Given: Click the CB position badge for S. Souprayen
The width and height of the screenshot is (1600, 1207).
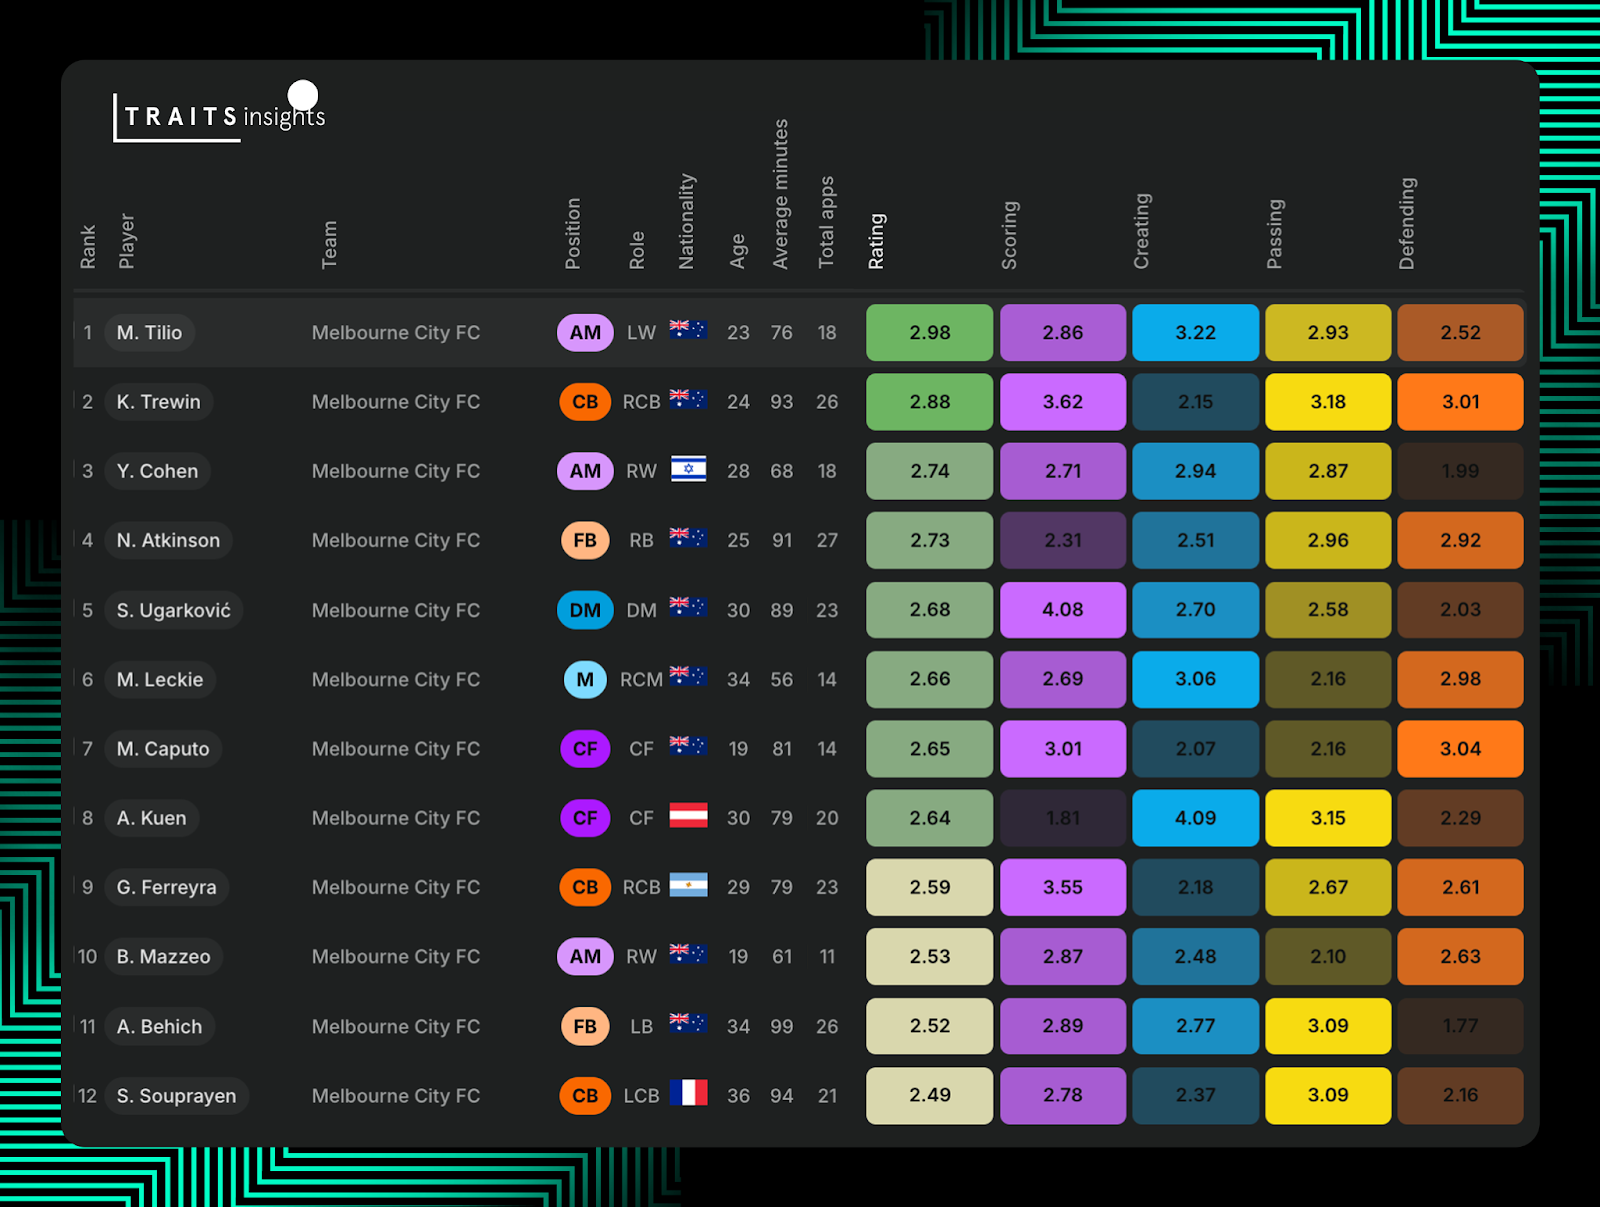Looking at the screenshot, I should click(585, 1095).
